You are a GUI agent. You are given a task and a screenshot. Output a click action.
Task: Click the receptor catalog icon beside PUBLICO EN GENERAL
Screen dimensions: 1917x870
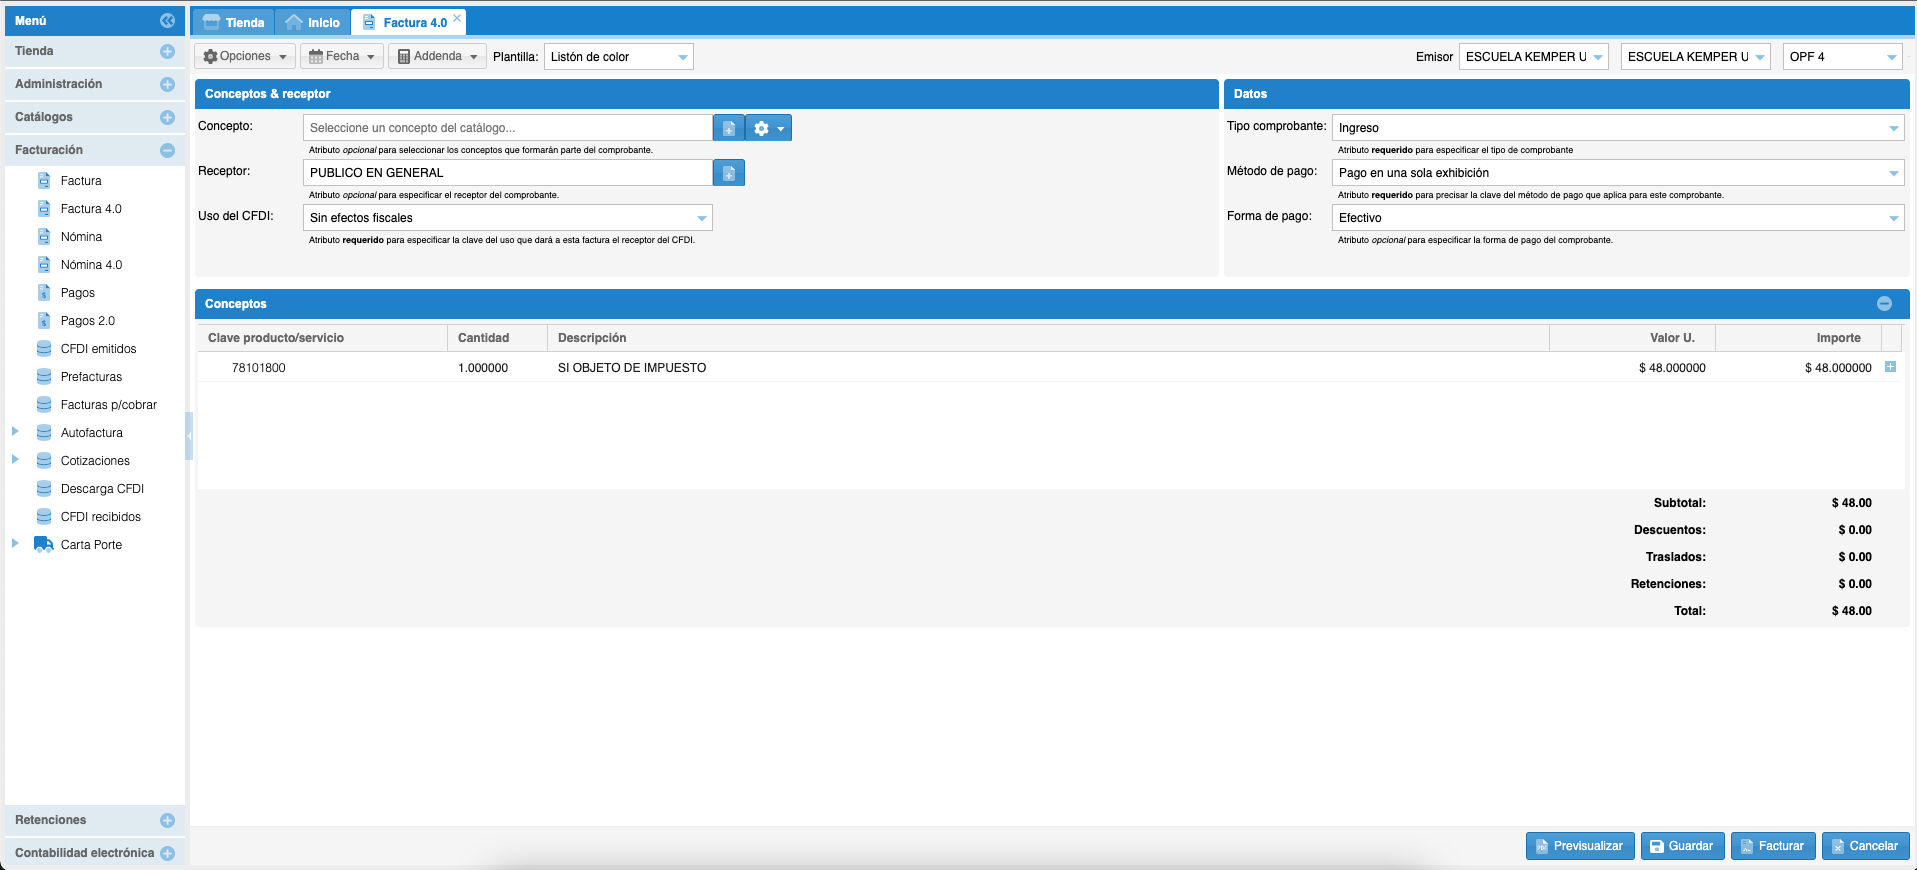[728, 173]
